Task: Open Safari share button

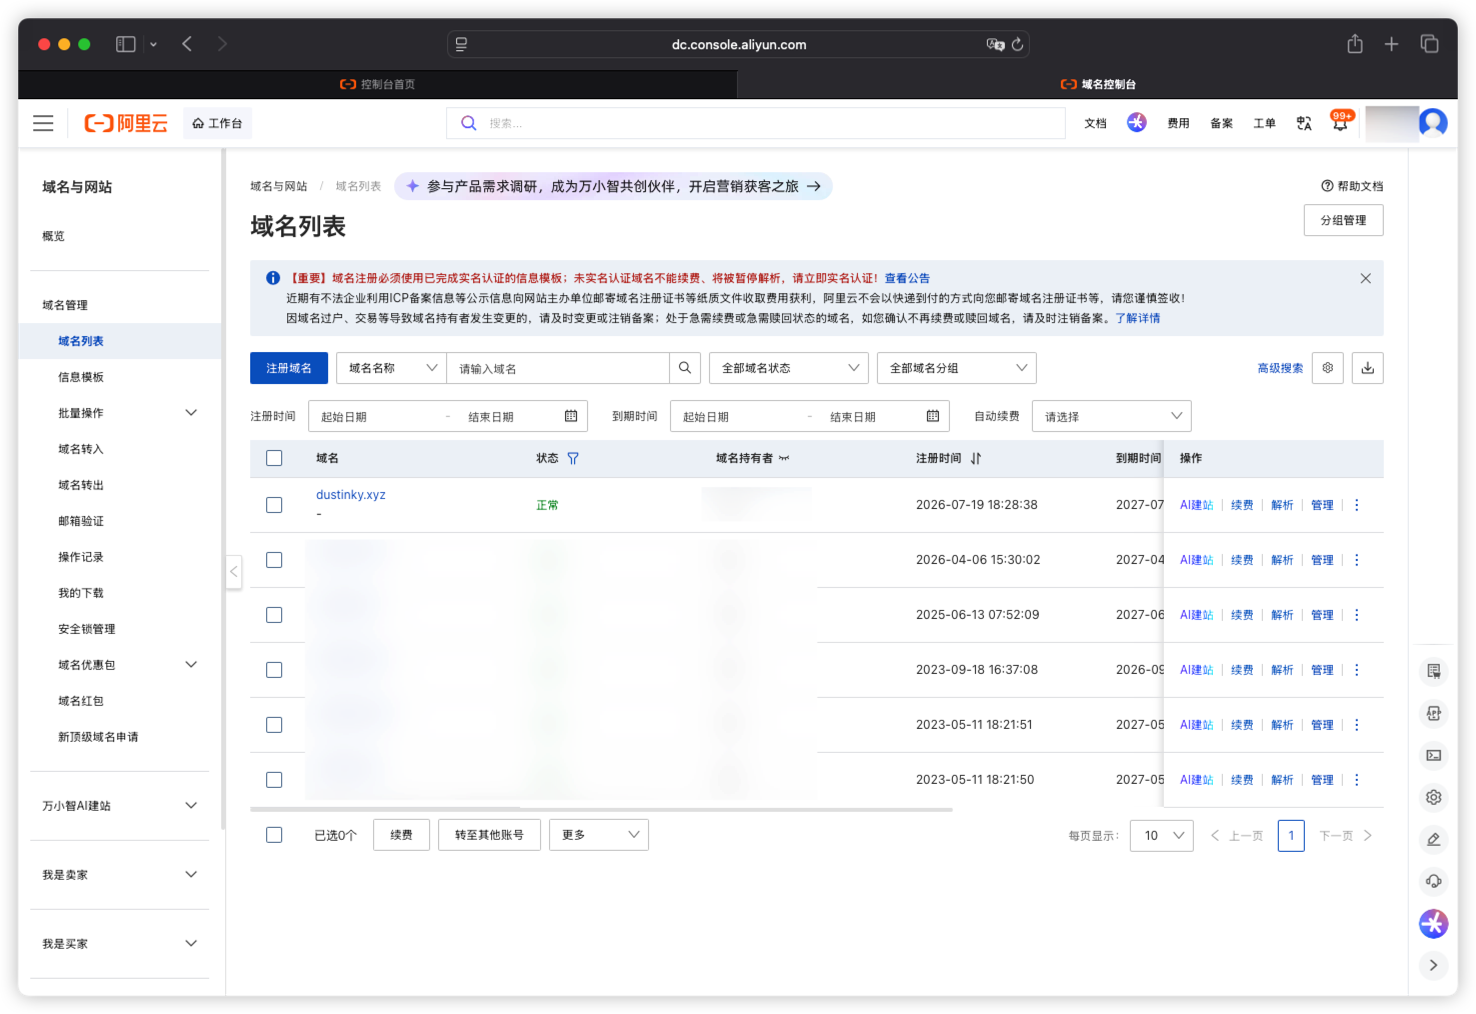Action: point(1354,44)
